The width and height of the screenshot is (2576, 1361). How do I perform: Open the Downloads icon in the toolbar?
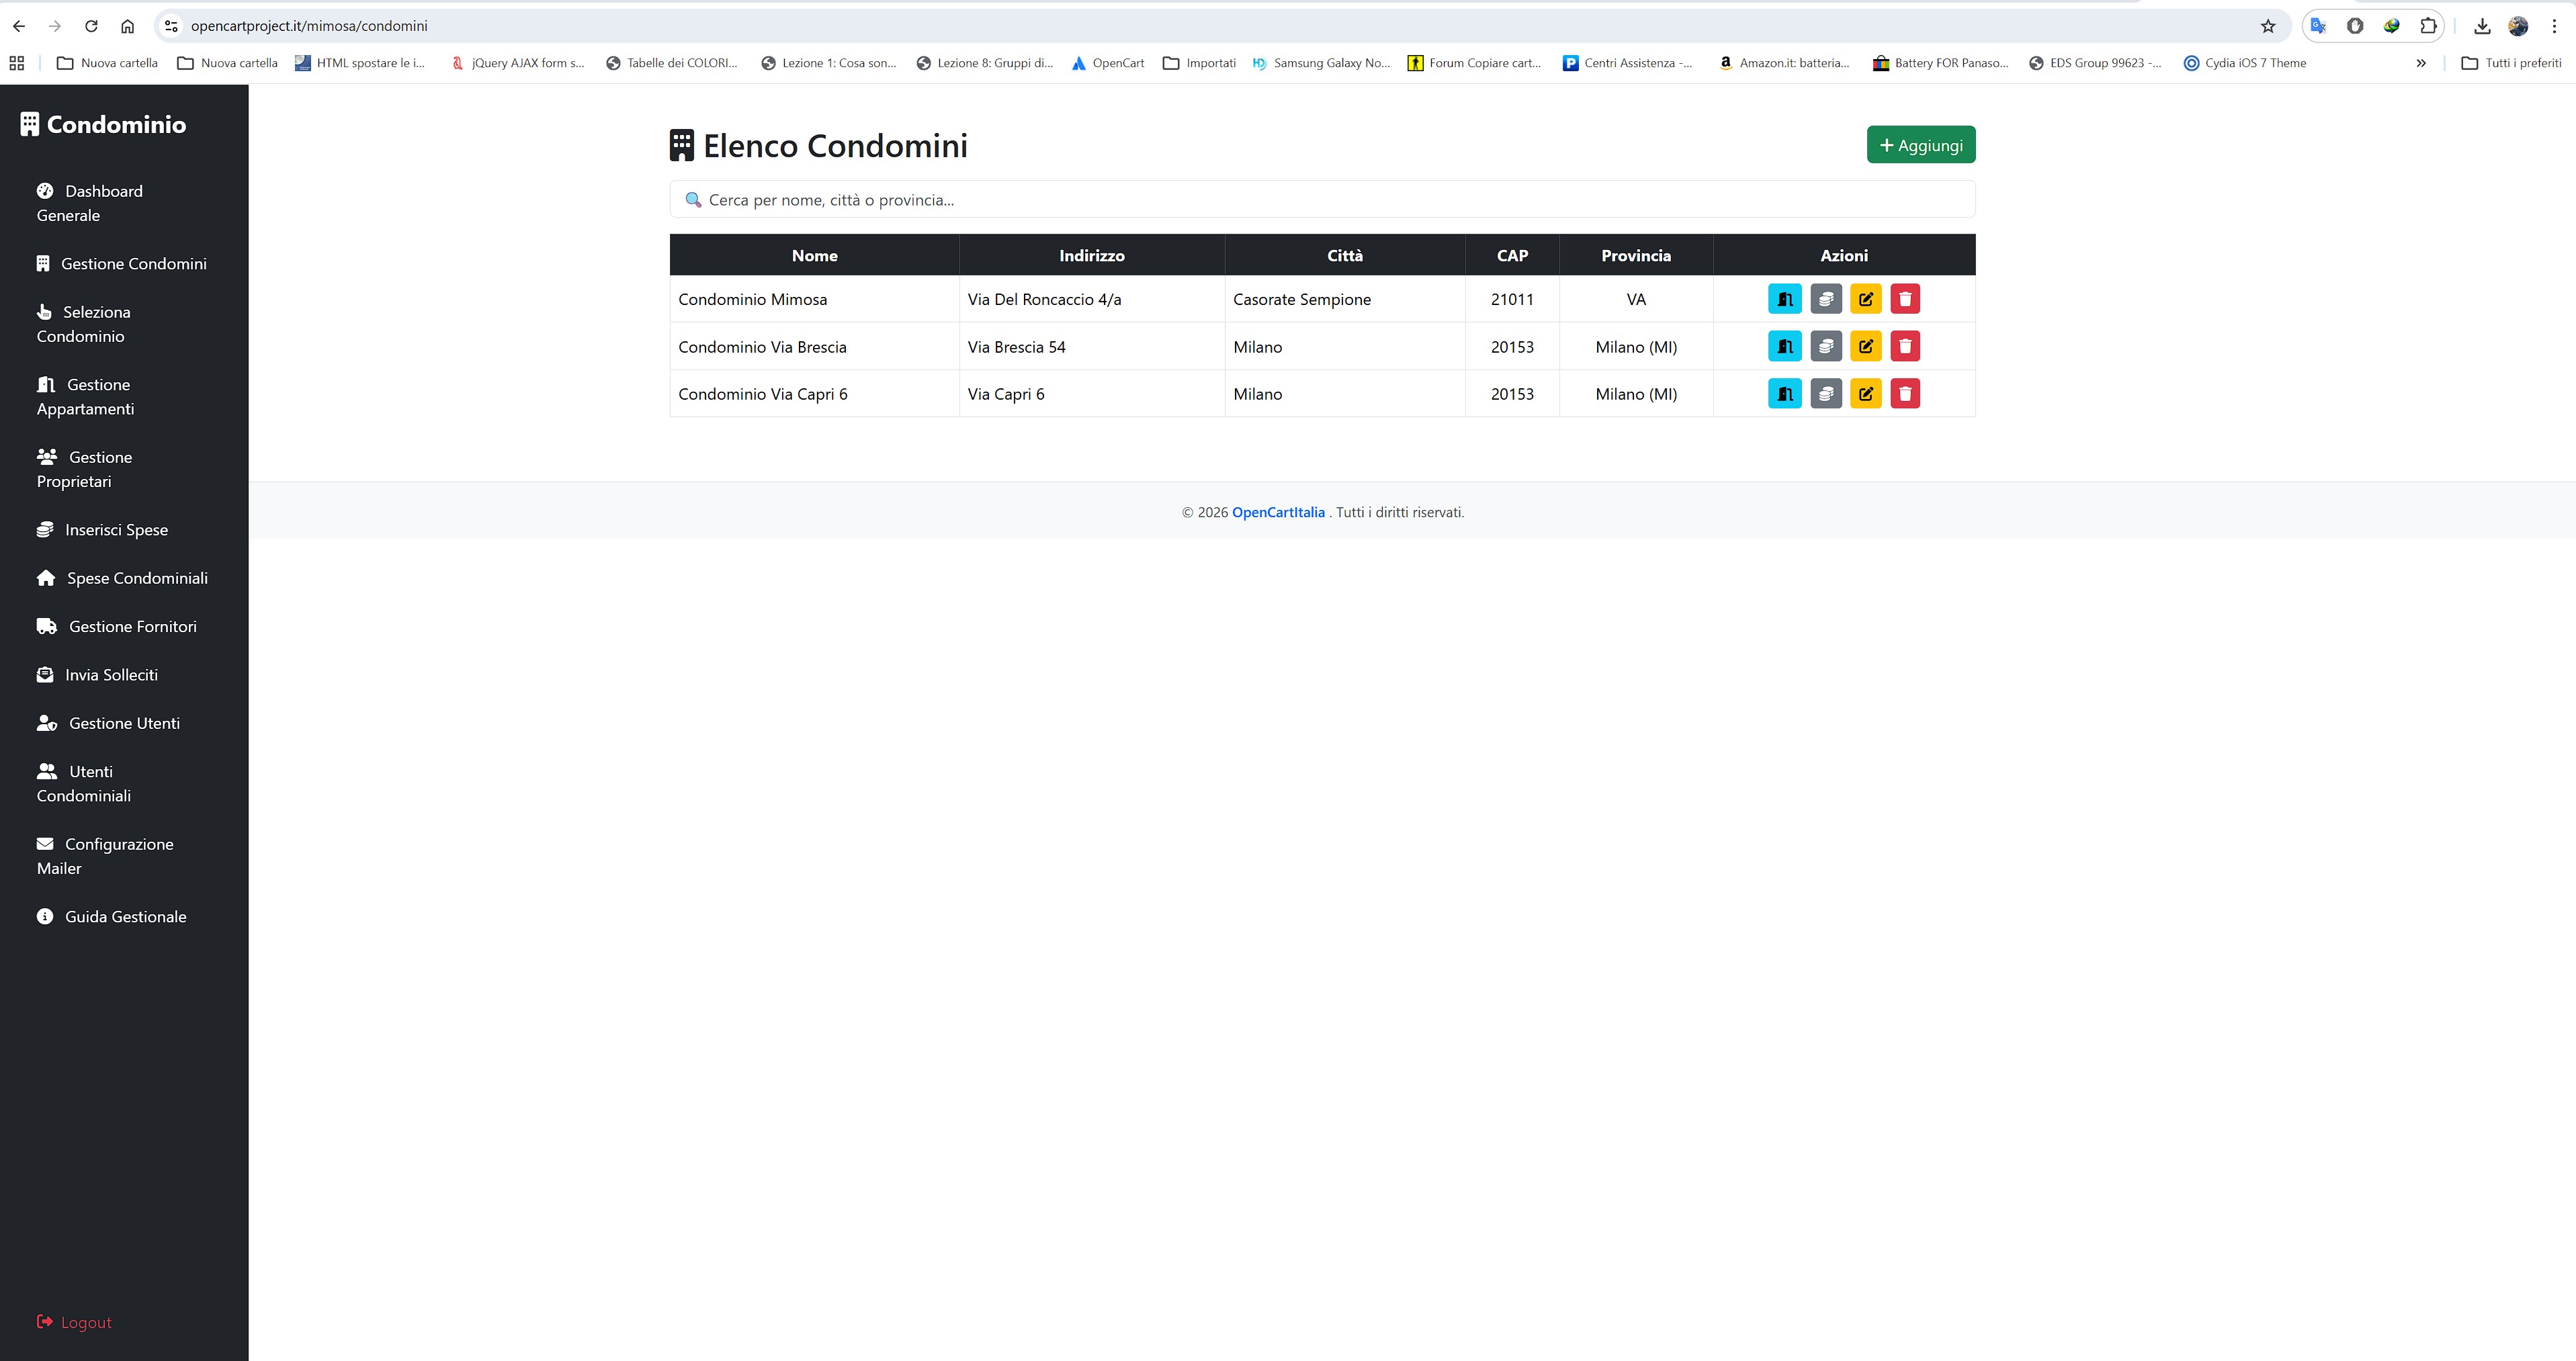[x=2482, y=26]
